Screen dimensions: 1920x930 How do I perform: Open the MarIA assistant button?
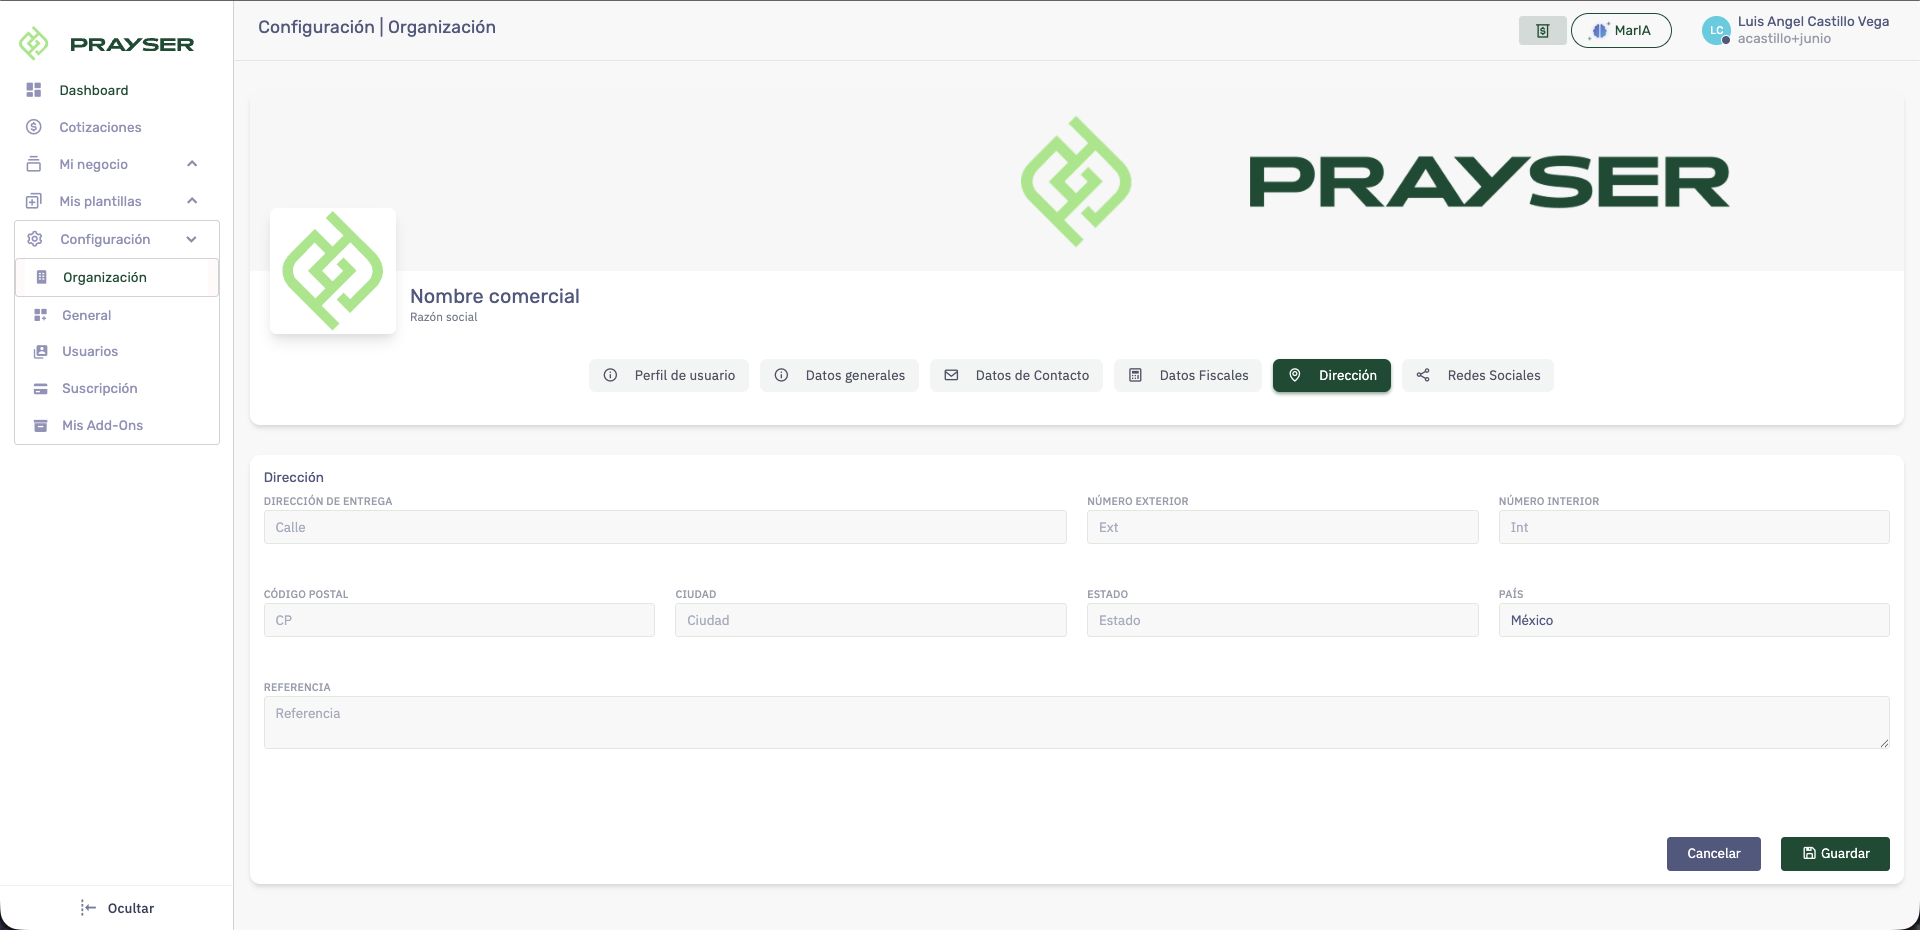[x=1621, y=31]
